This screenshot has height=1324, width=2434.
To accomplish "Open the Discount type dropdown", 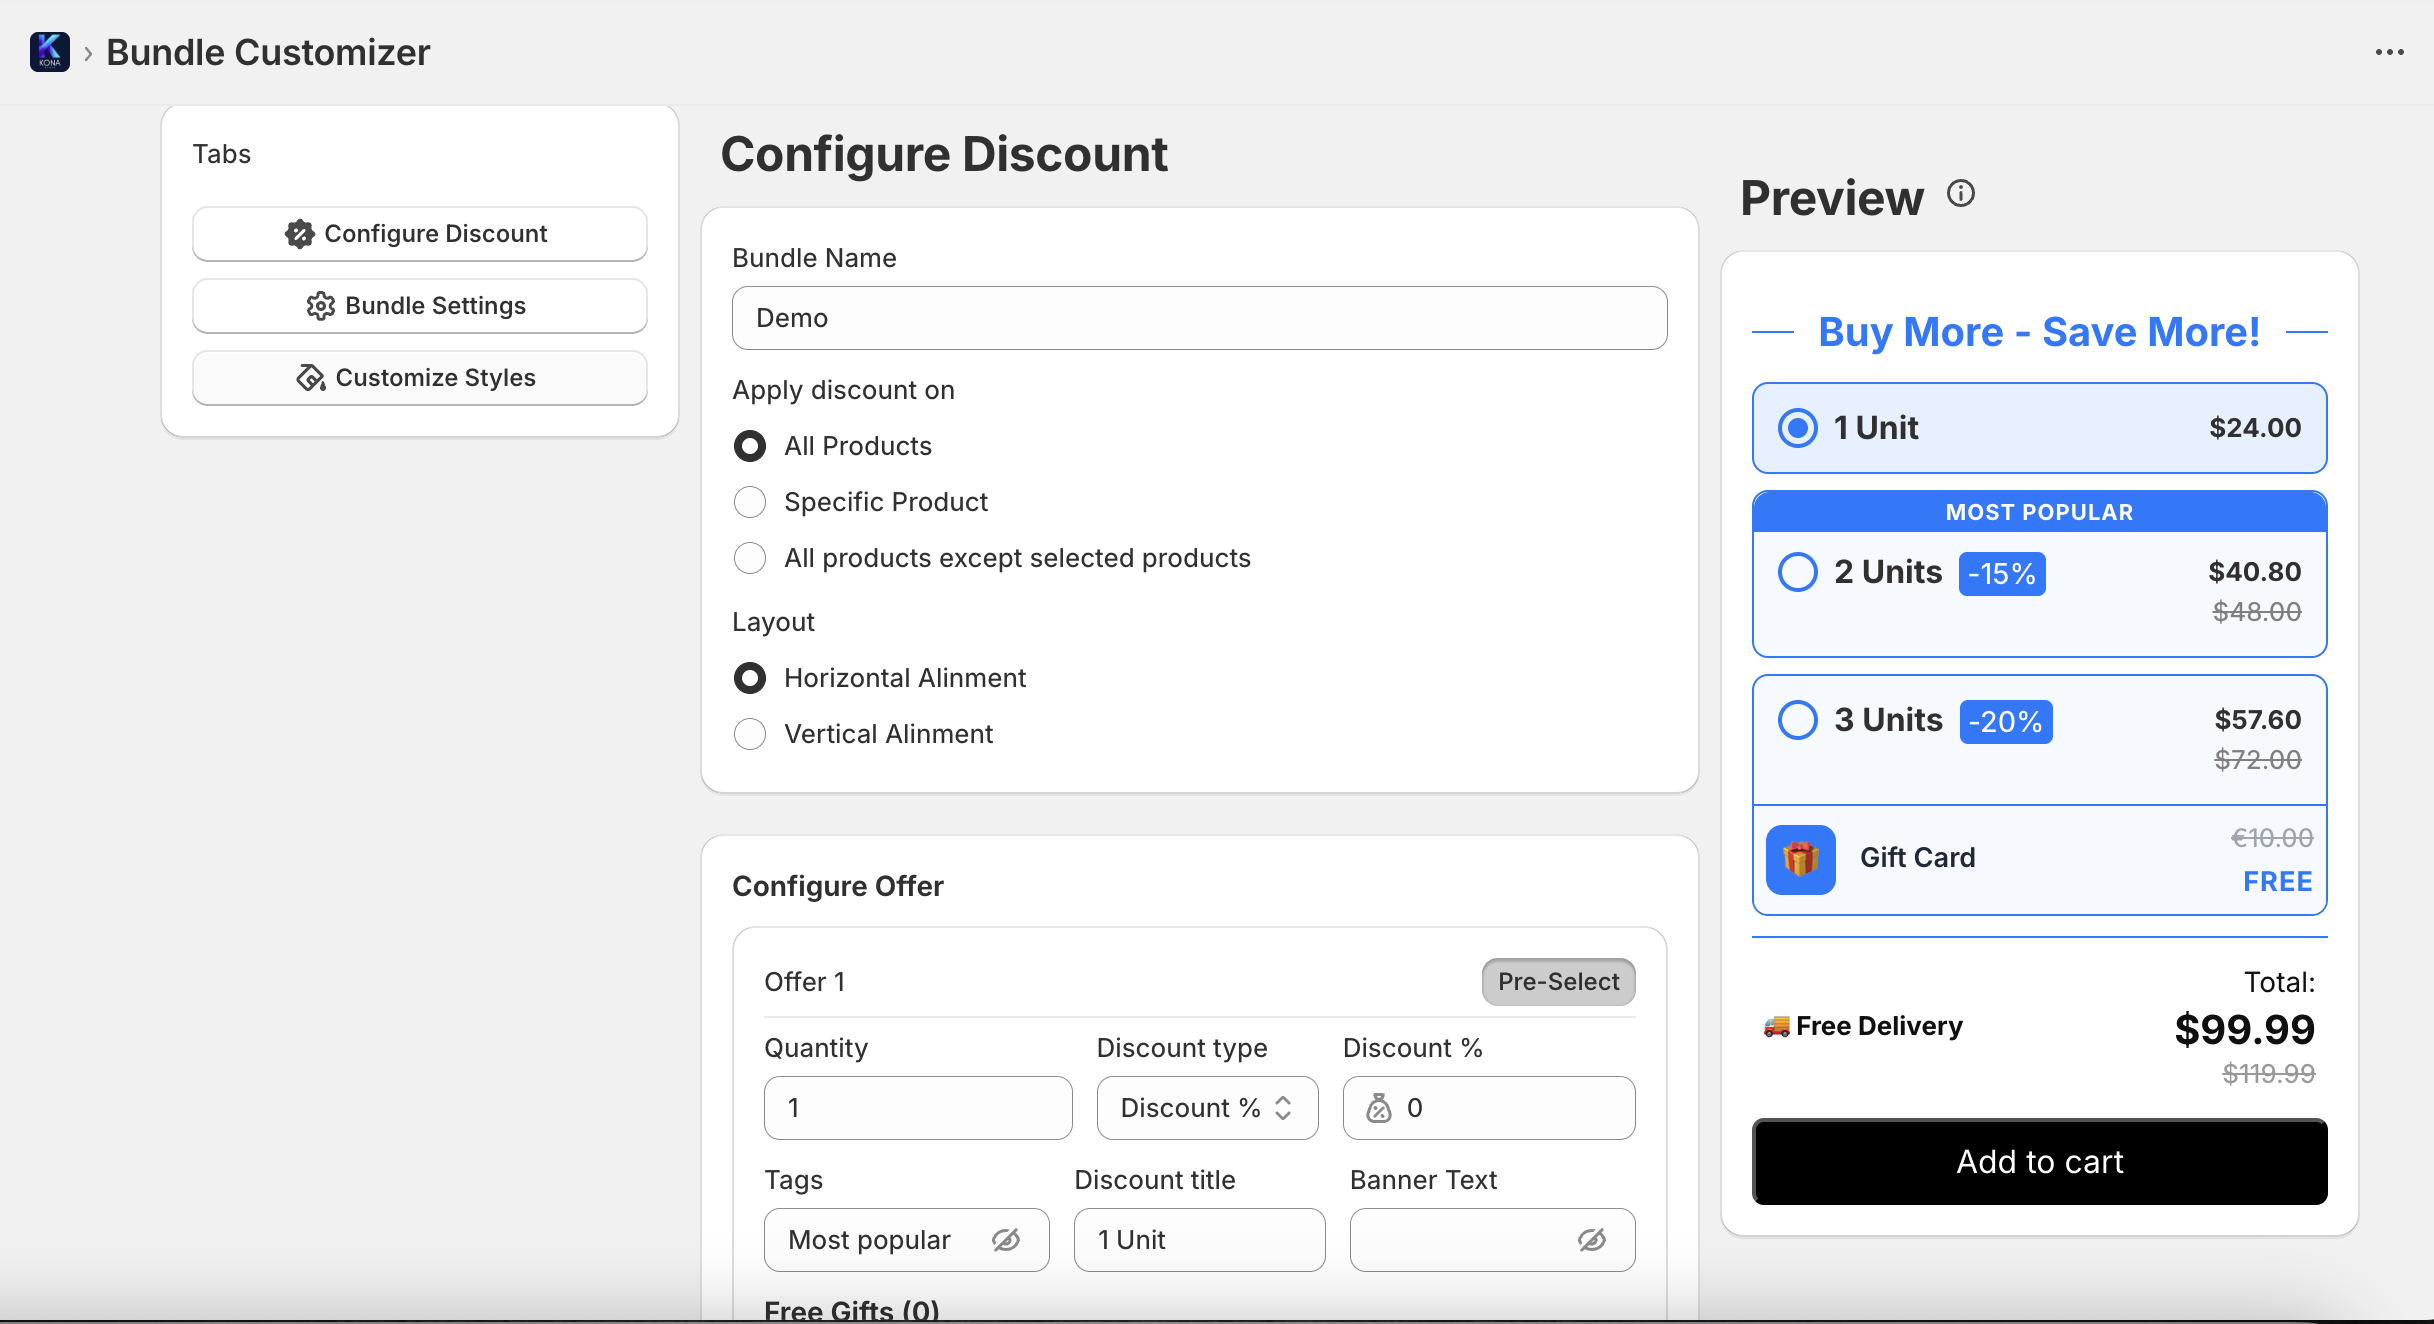I will click(1206, 1108).
